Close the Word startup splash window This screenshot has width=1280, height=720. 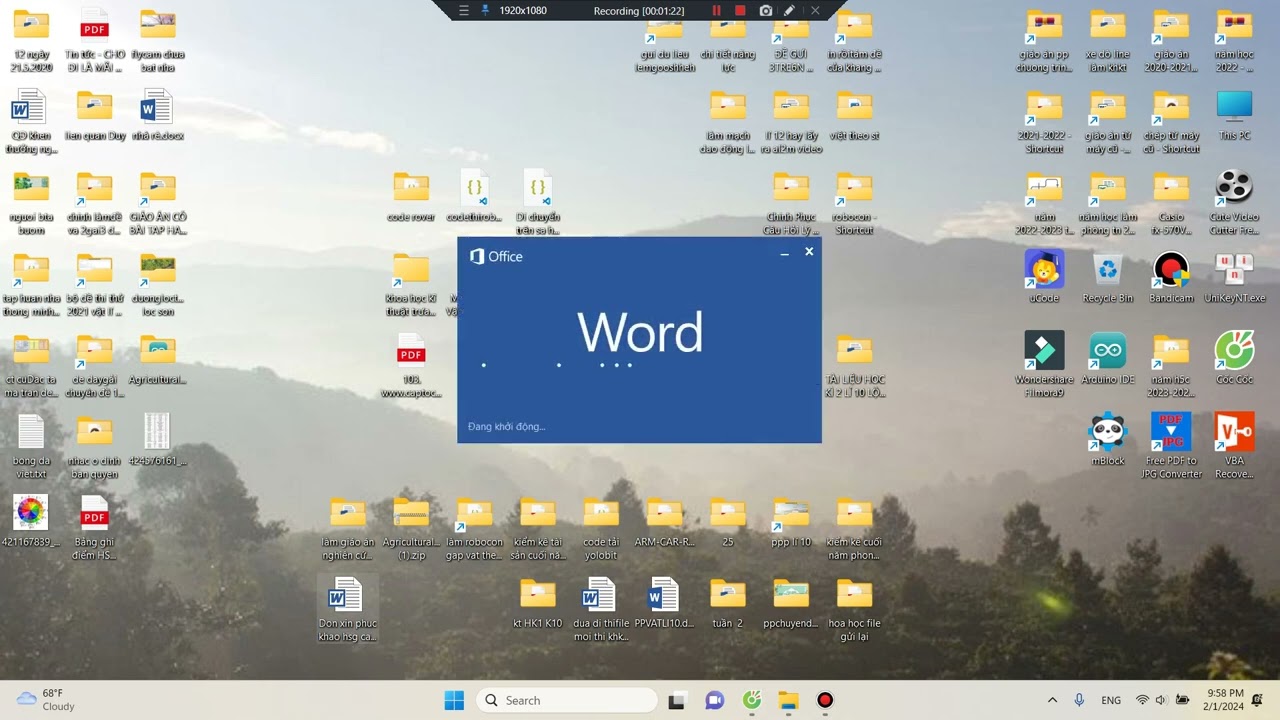(x=809, y=252)
